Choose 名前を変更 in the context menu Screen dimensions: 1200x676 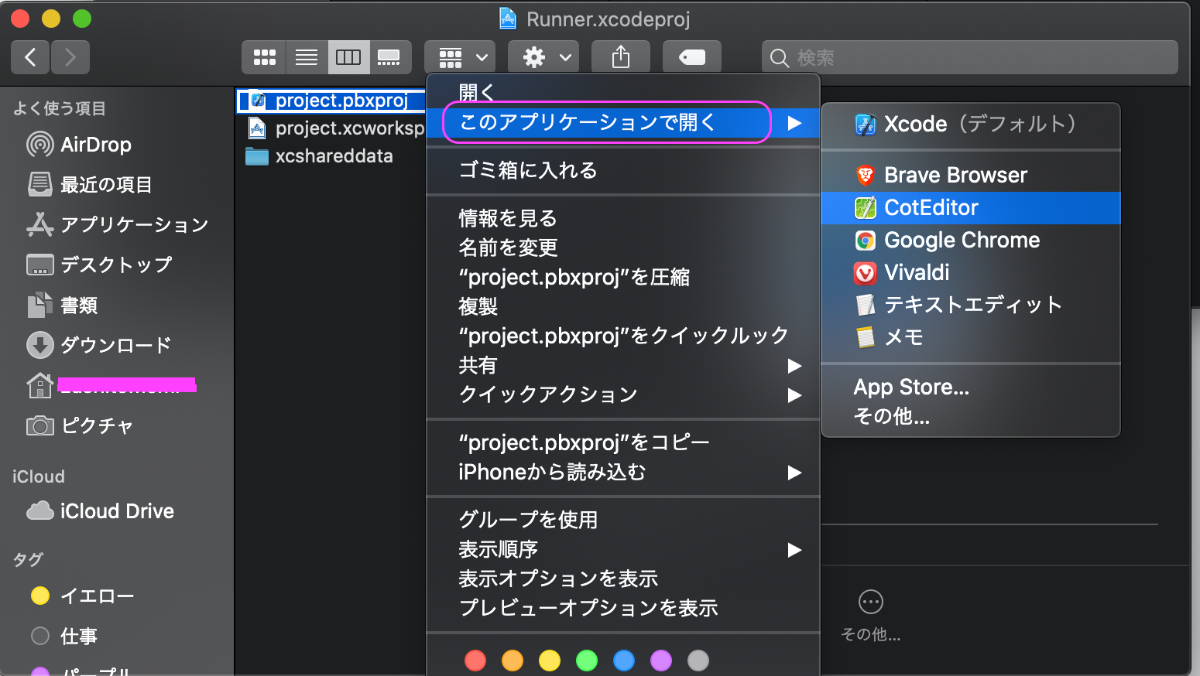pos(623,247)
